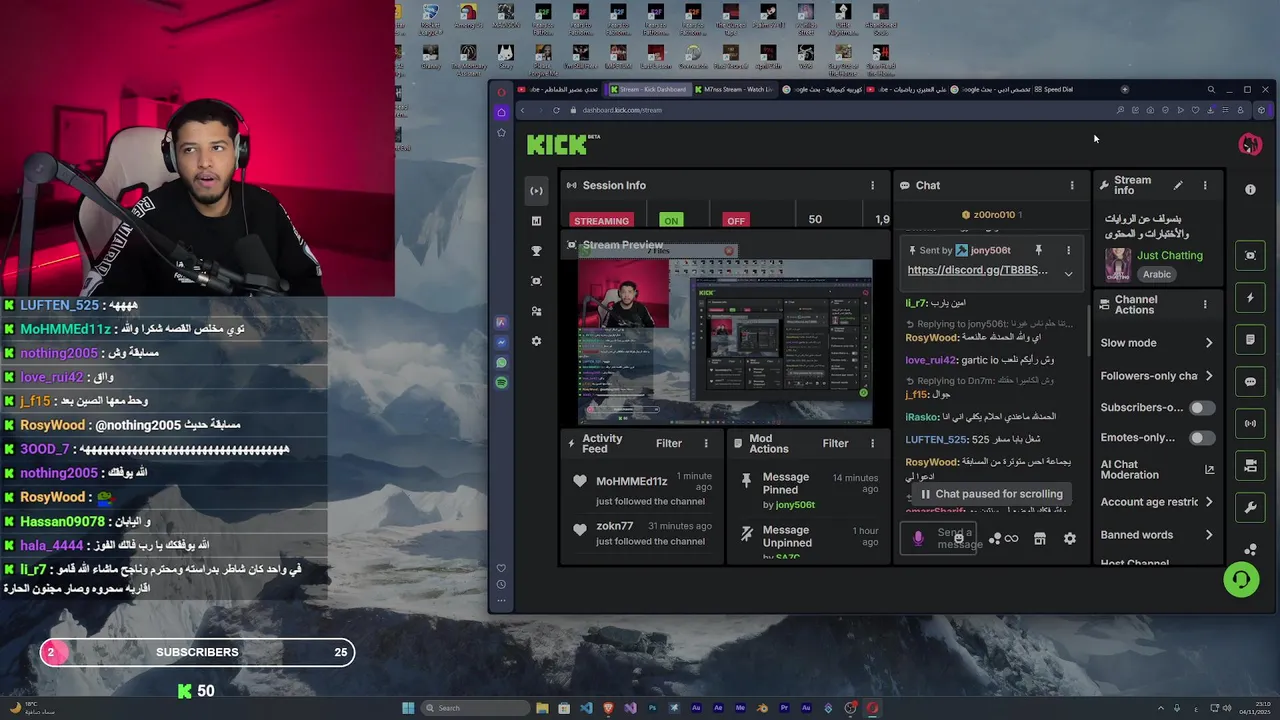
Task: Open Chat panel three-dot menu
Action: (1072, 185)
